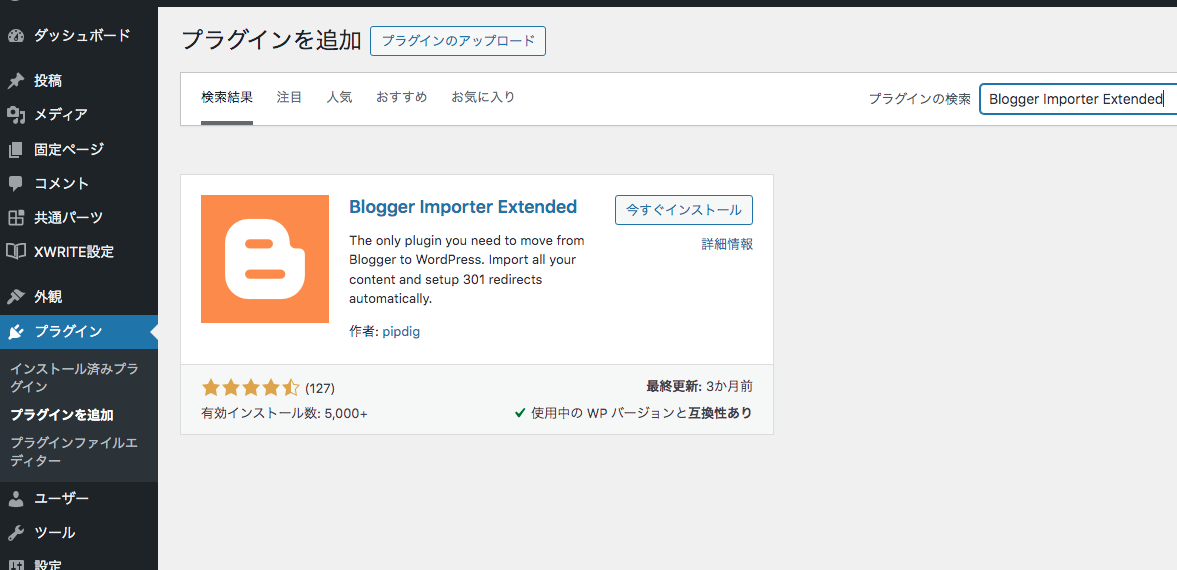Click the user icon beside ユーザー

click(16, 499)
